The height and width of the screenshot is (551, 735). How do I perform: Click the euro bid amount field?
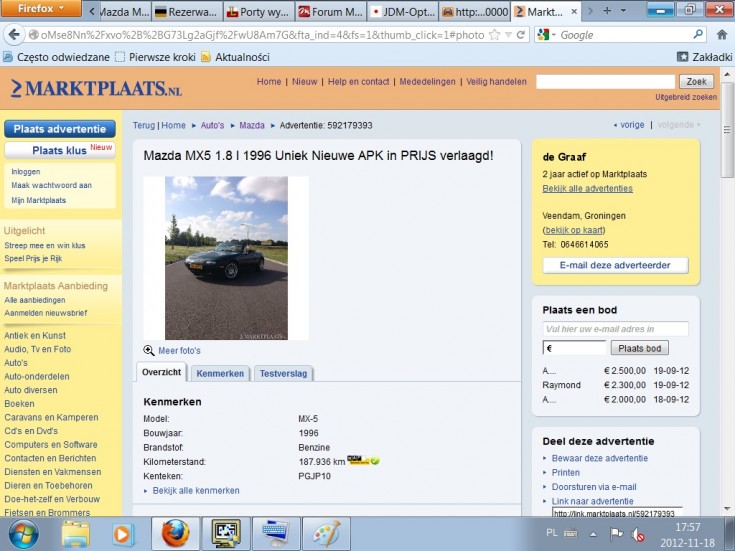click(x=574, y=348)
